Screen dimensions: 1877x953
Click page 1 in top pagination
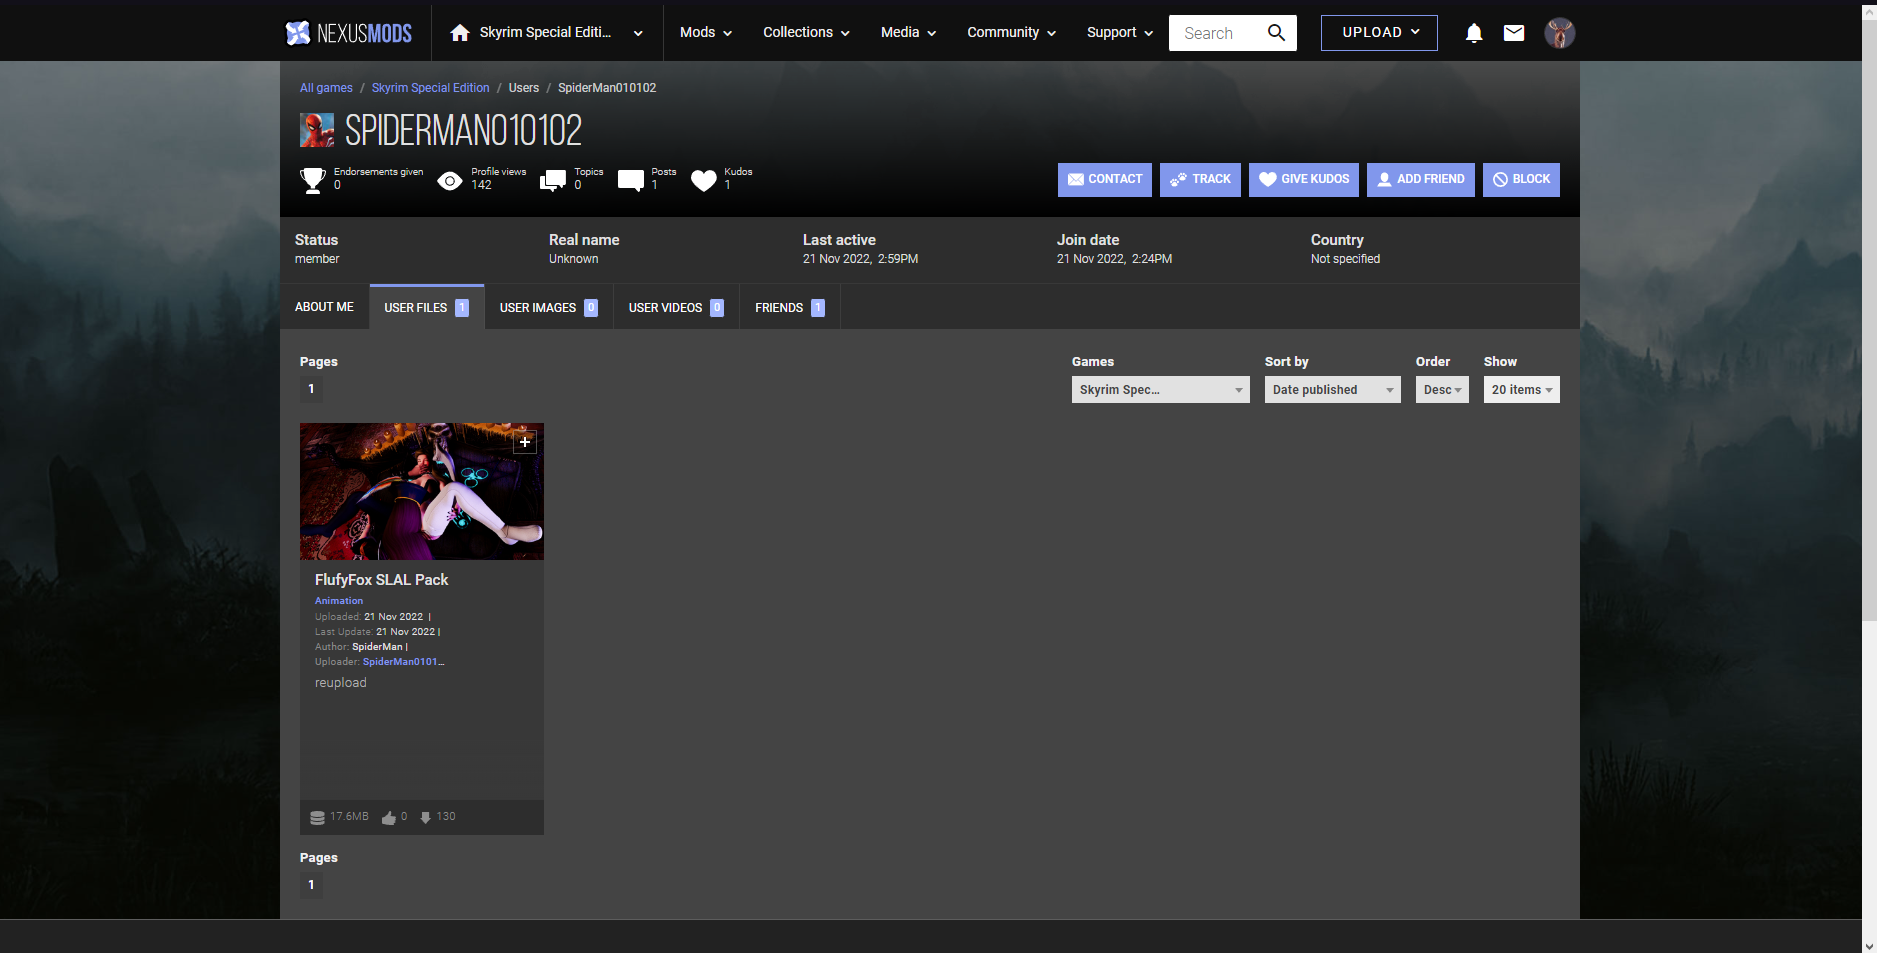coord(311,389)
